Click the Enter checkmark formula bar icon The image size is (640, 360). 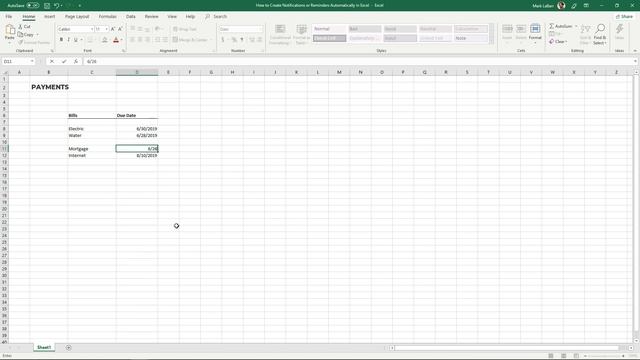pos(64,61)
